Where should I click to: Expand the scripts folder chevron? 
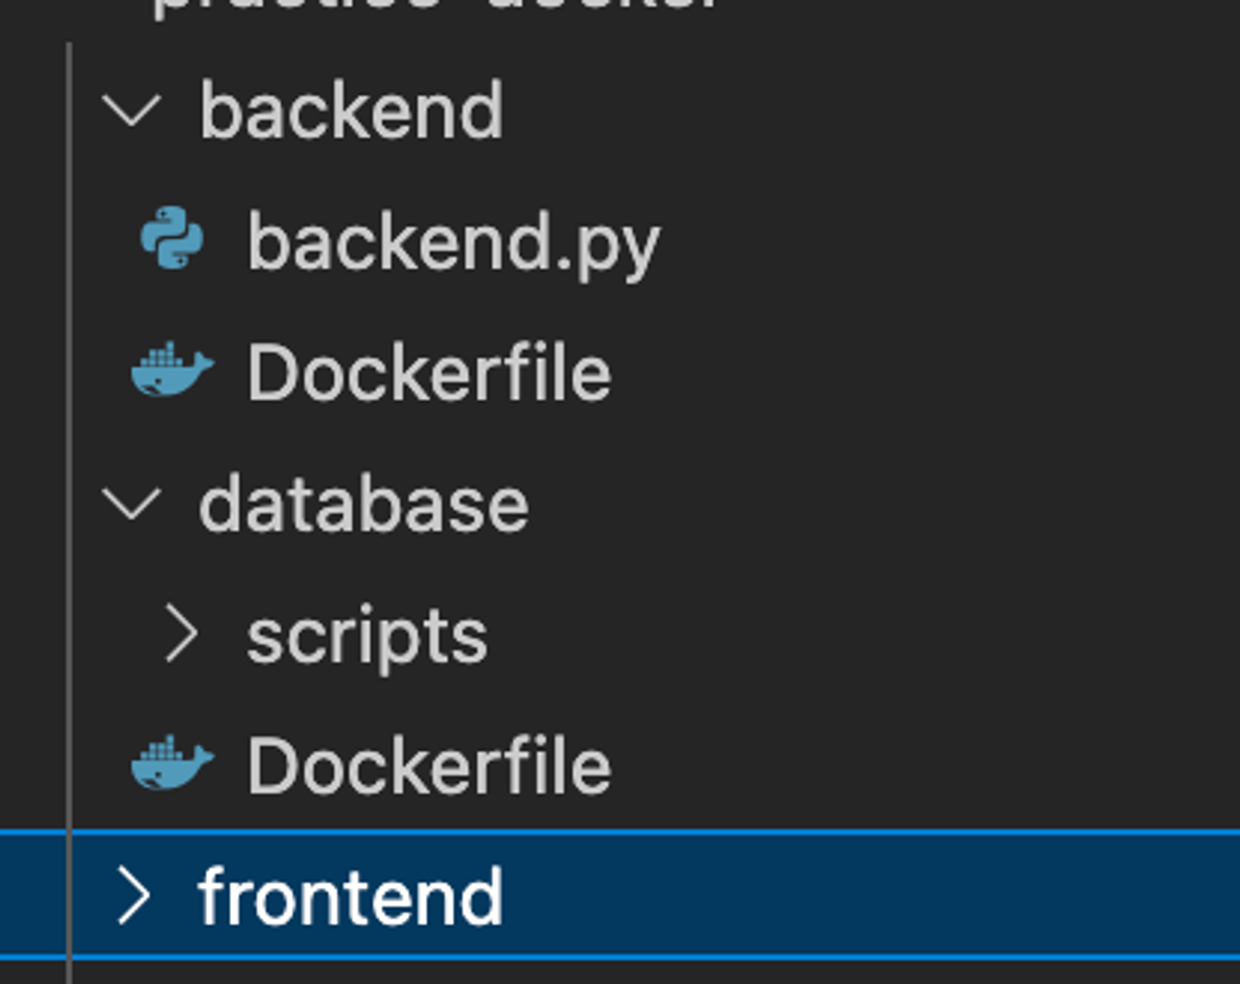coord(181,634)
